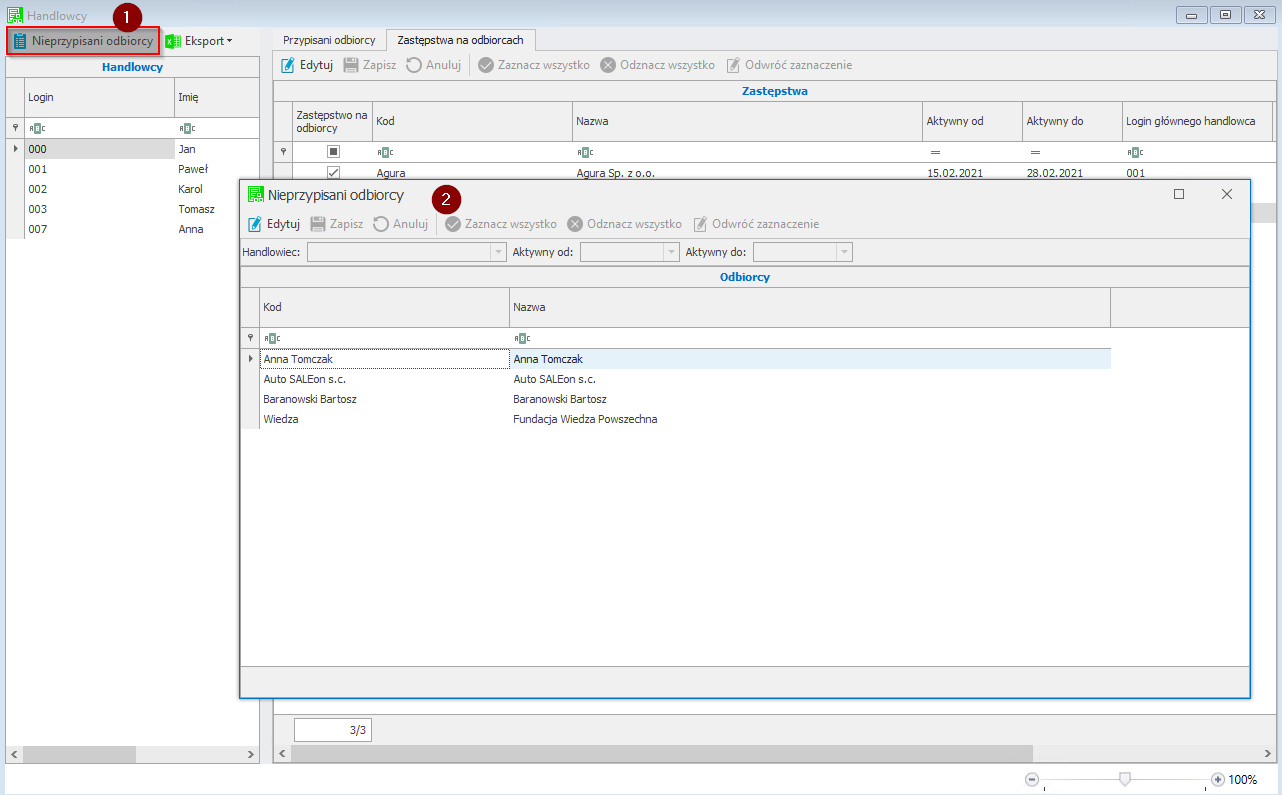Open the Aktywny do date dropdown
The width and height of the screenshot is (1282, 795).
pos(844,252)
